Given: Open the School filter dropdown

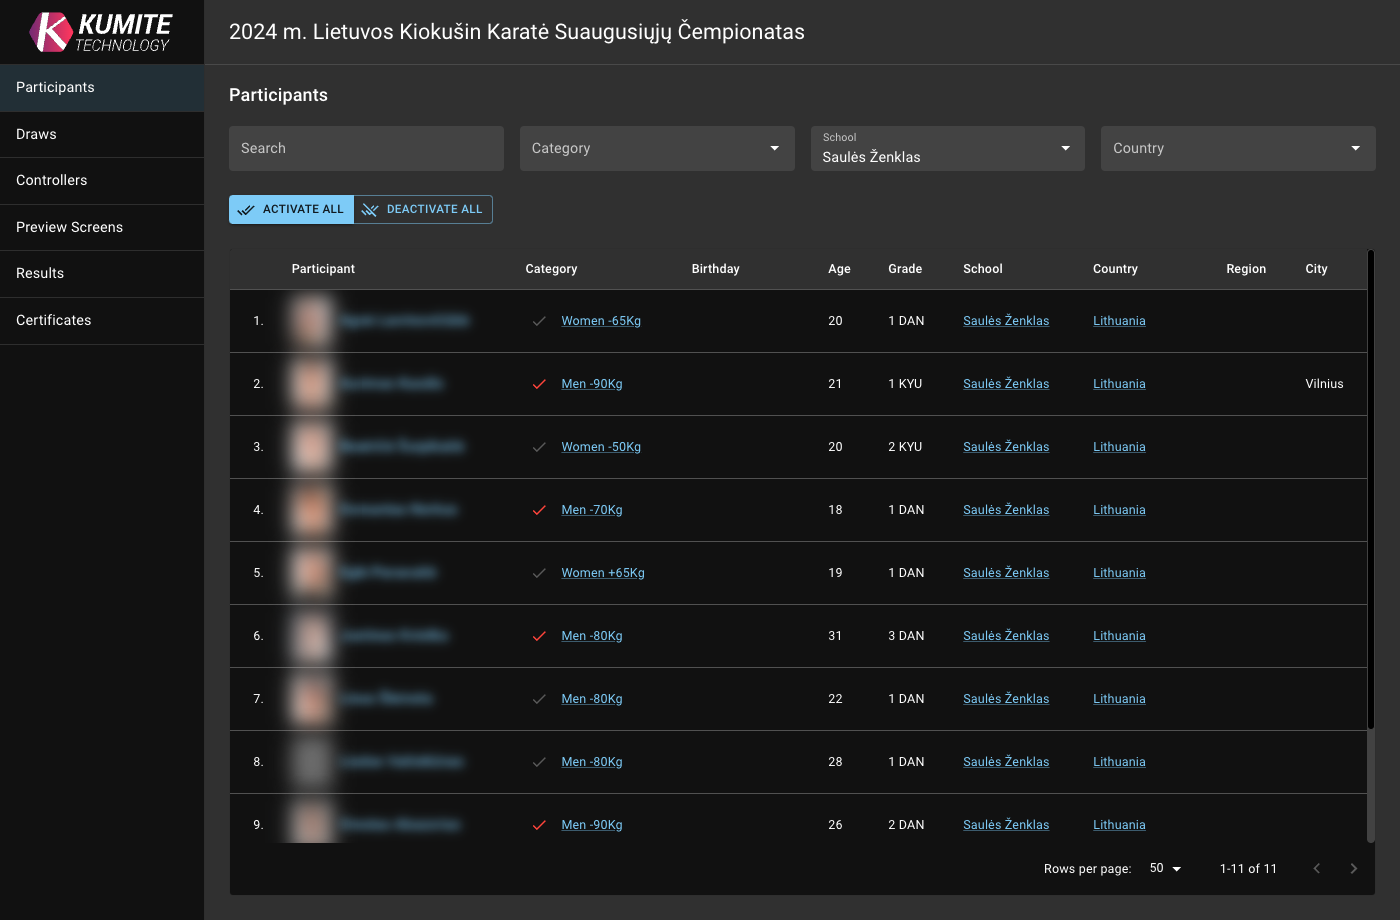Looking at the screenshot, I should click(946, 148).
